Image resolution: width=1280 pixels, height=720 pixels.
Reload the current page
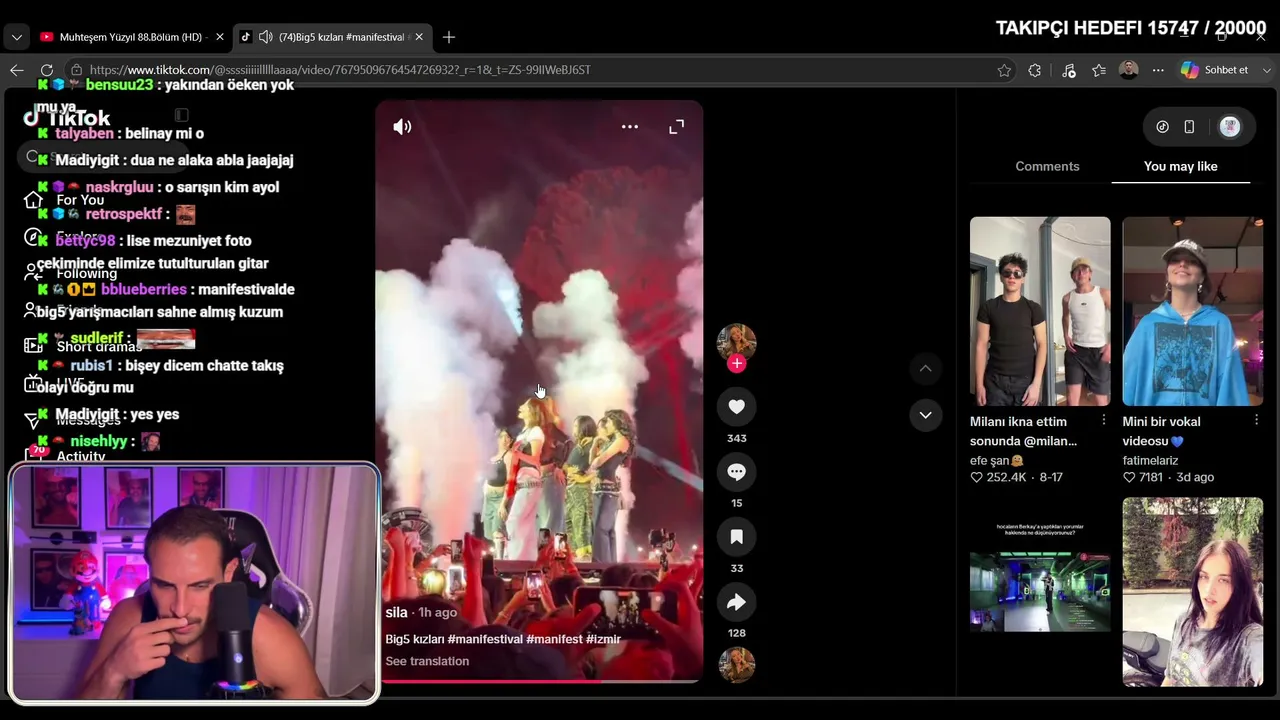click(x=47, y=70)
